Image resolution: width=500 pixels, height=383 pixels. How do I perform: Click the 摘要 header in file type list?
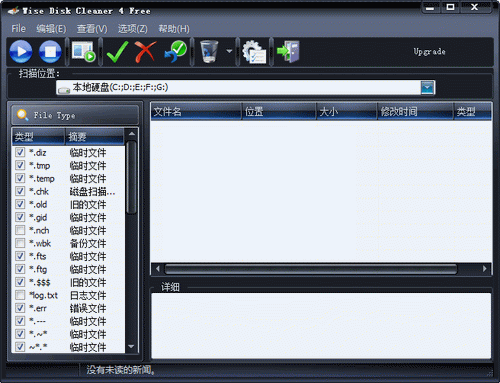tap(95, 137)
